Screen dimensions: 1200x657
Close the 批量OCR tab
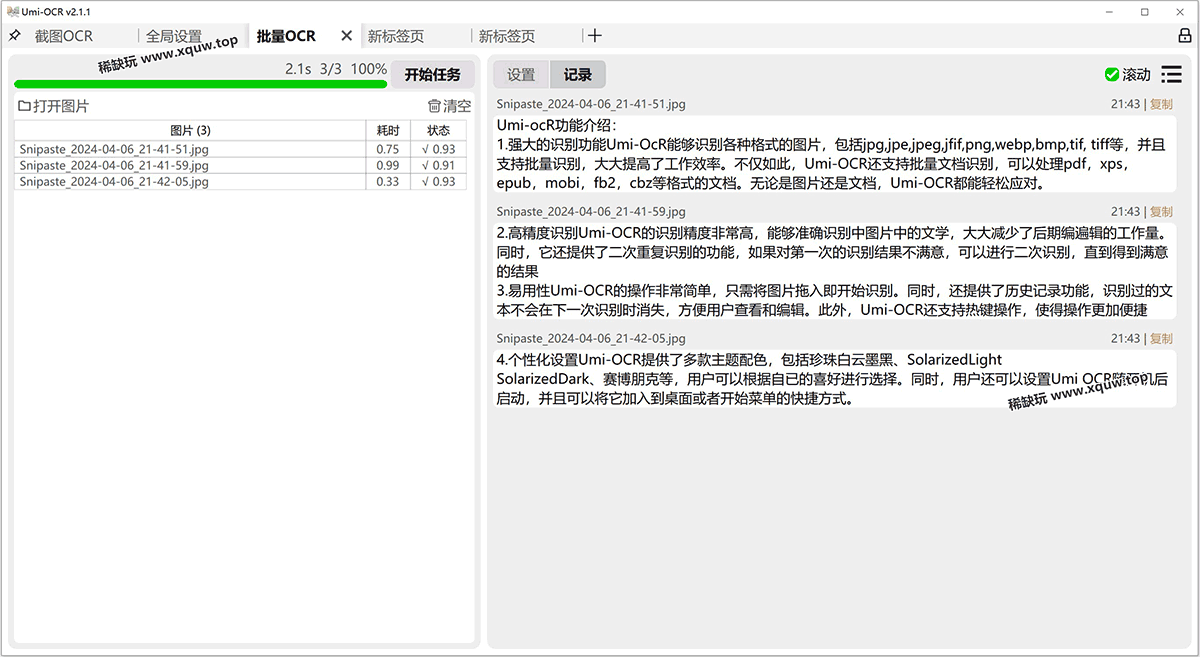coord(347,35)
